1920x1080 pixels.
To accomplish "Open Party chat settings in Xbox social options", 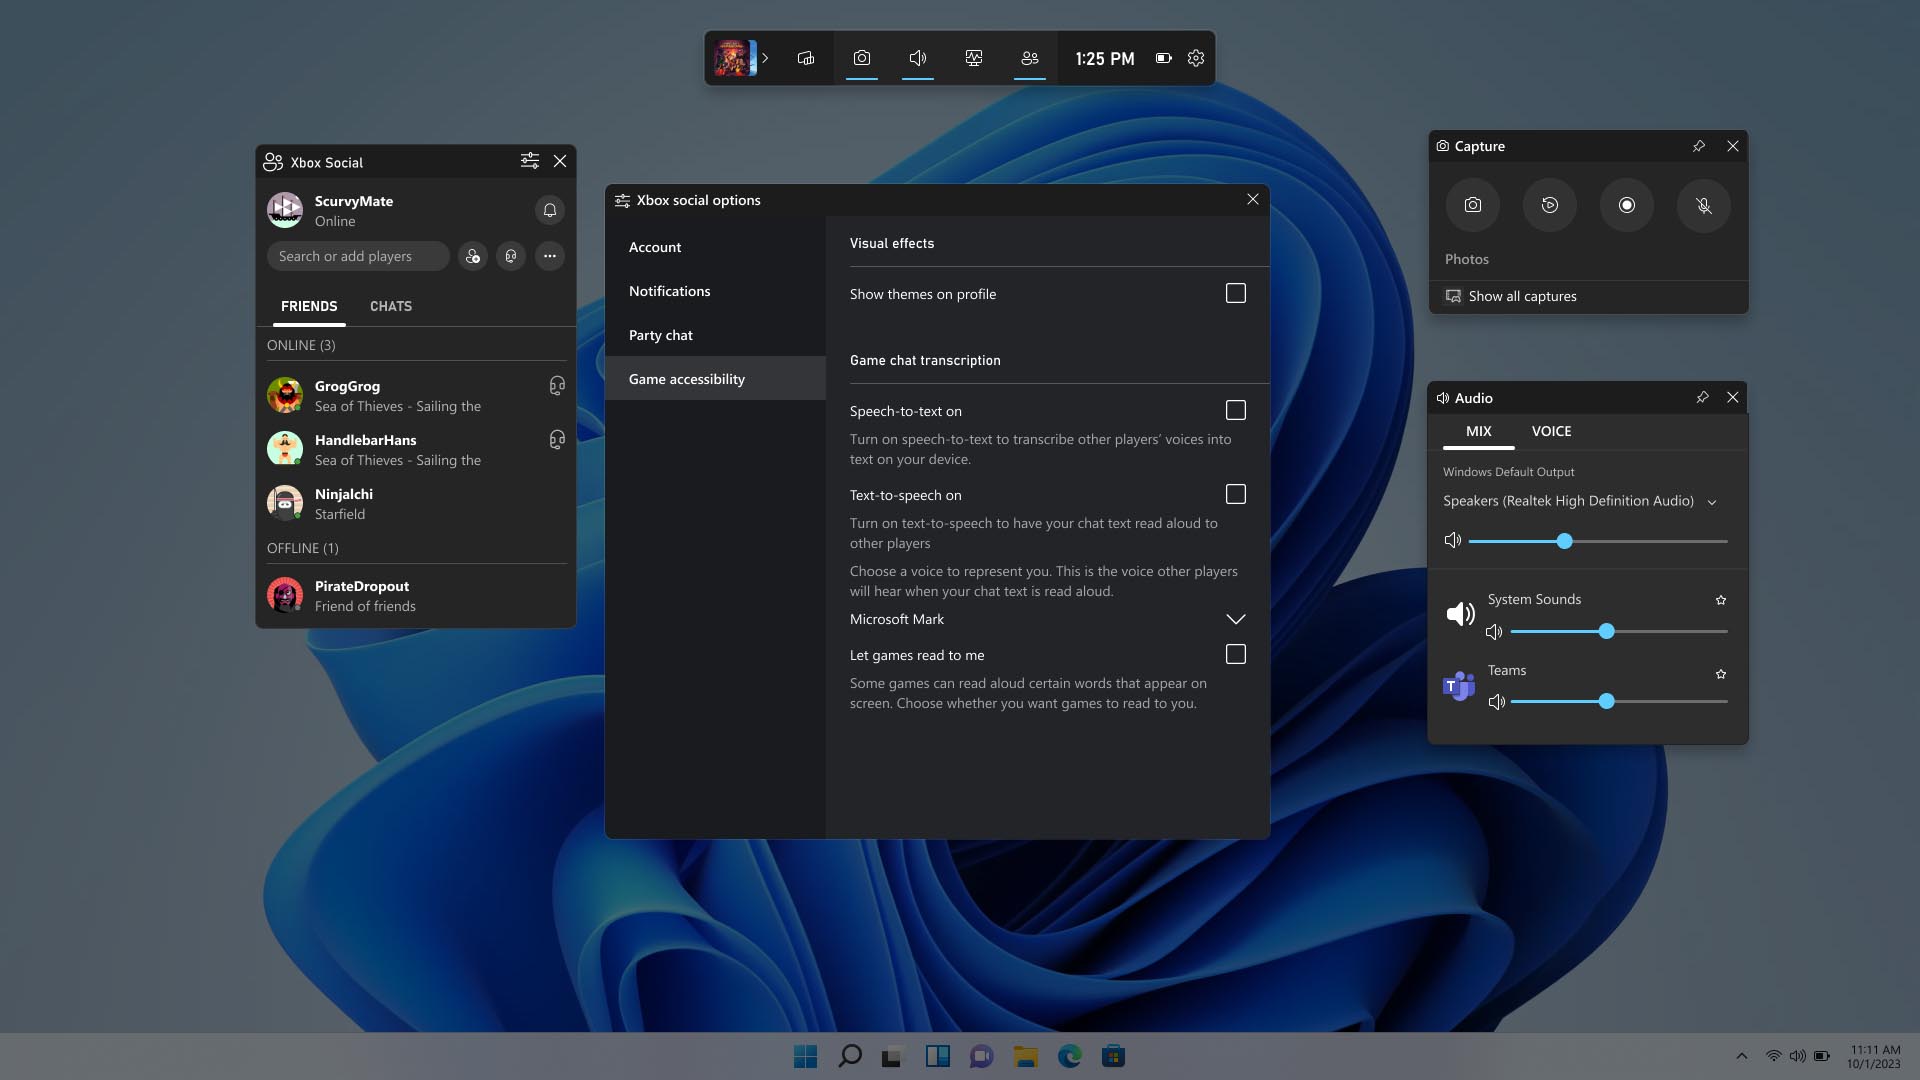I will (661, 335).
